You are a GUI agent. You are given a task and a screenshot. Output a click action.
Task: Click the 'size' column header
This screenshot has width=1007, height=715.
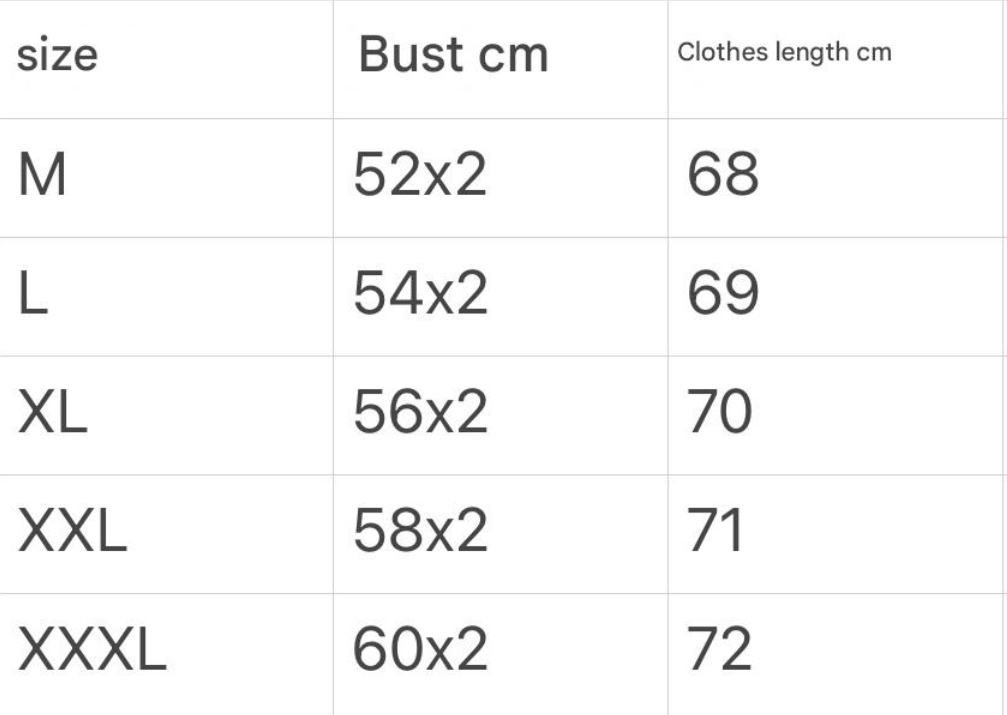pos(57,54)
